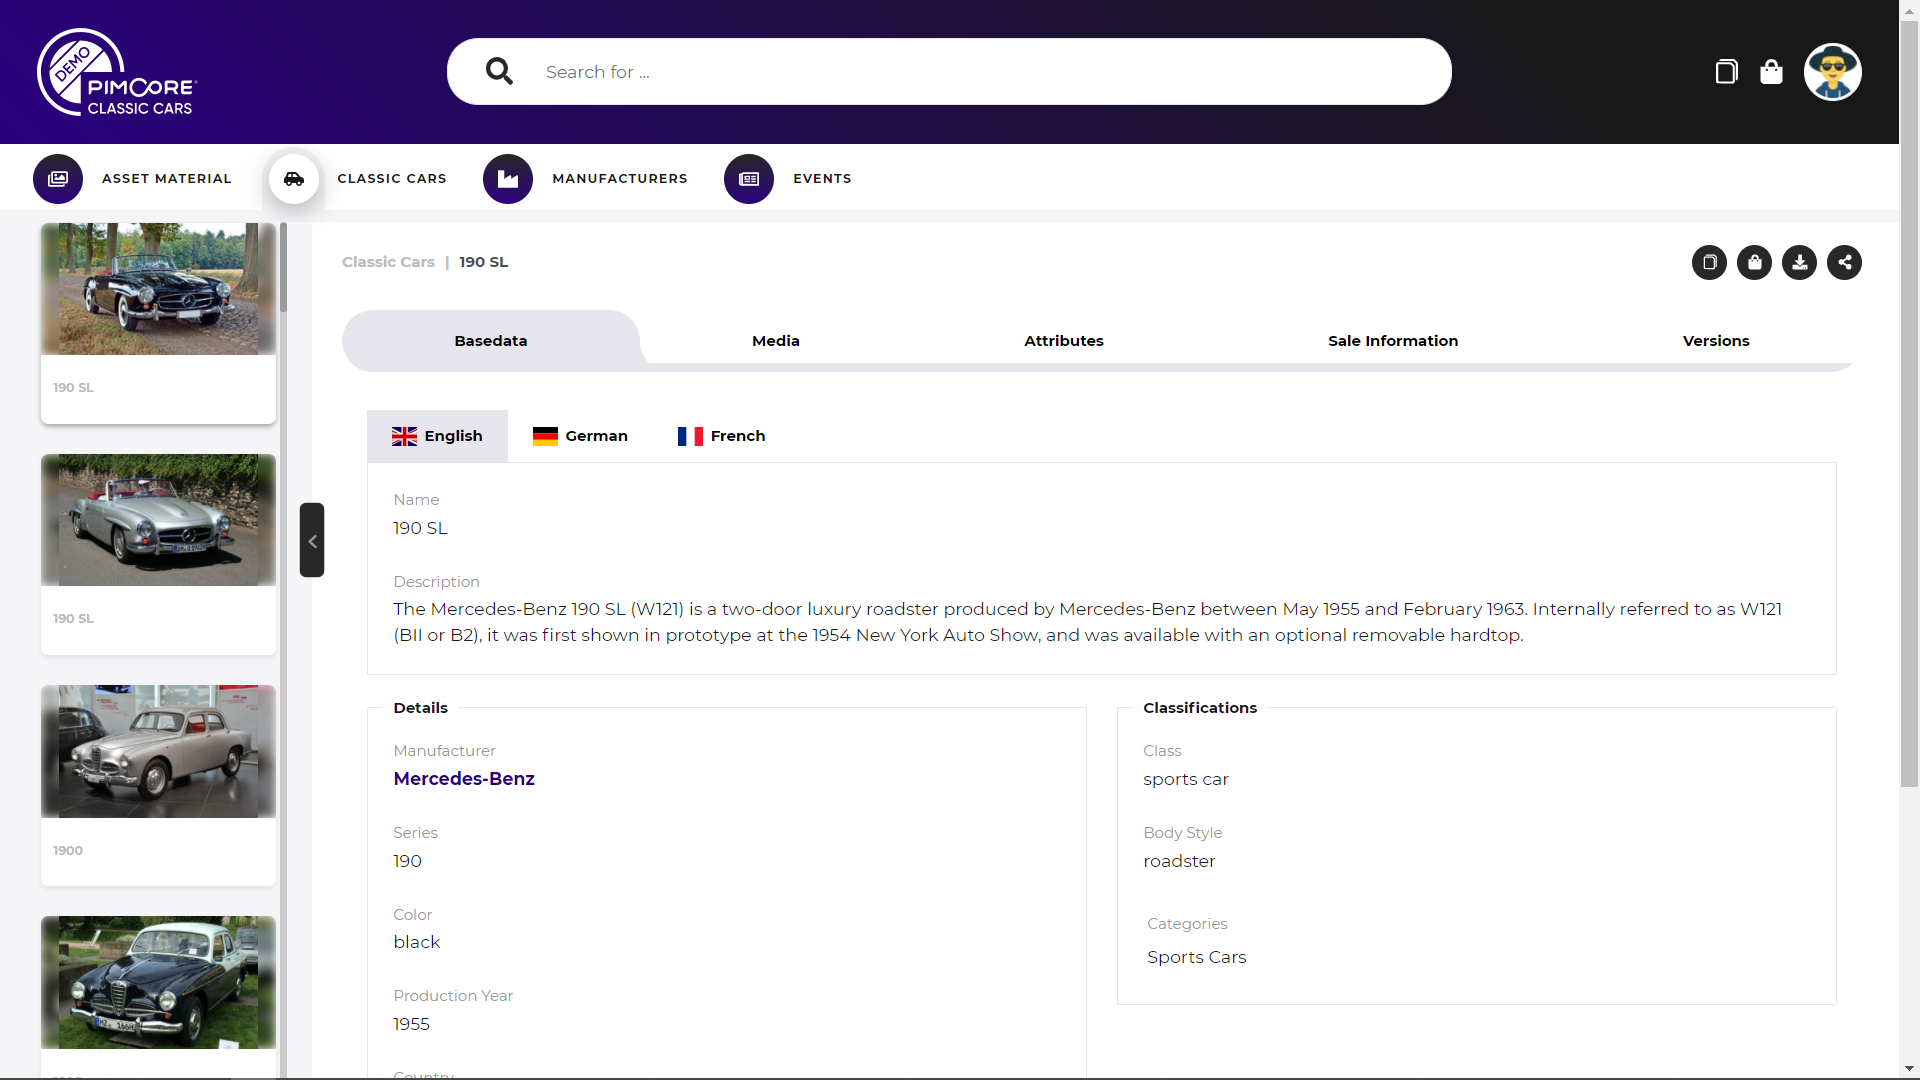Add 190 SL to cart icon
This screenshot has height=1080, width=1920.
(1754, 262)
